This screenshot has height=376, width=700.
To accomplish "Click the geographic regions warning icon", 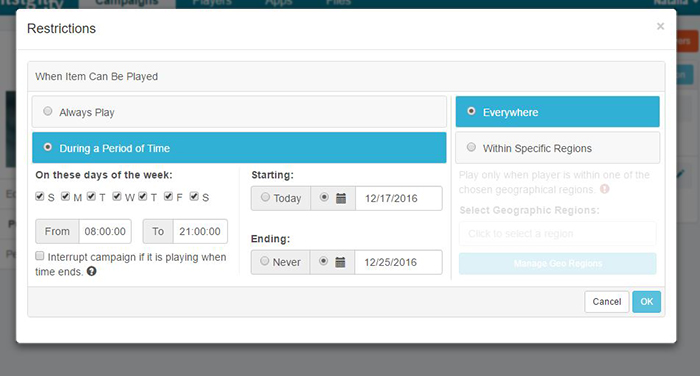I will pyautogui.click(x=604, y=189).
